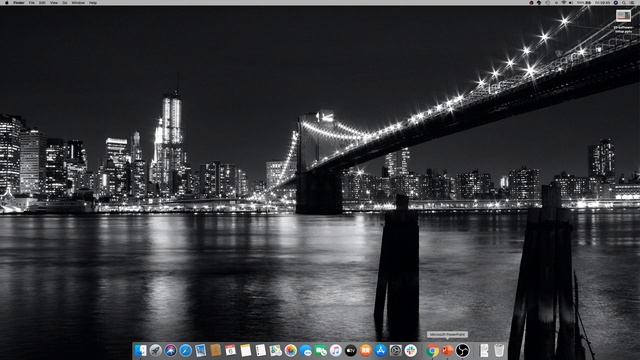Open the orange Books app in Dock
Image resolution: width=640 pixels, height=360 pixels.
pos(365,350)
